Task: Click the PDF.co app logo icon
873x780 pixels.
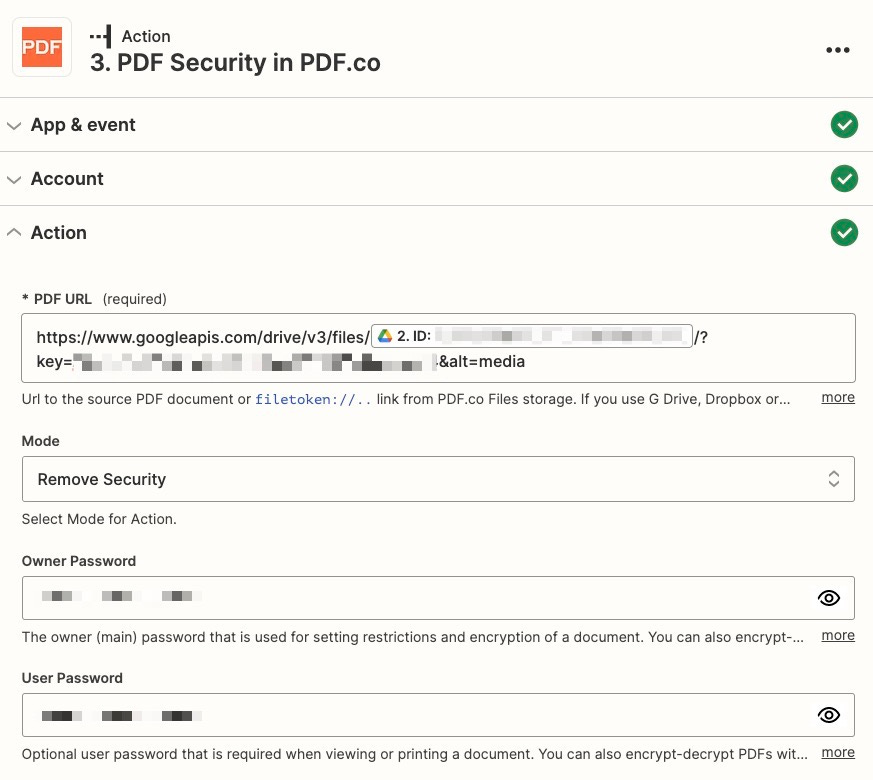Action: click(41, 46)
